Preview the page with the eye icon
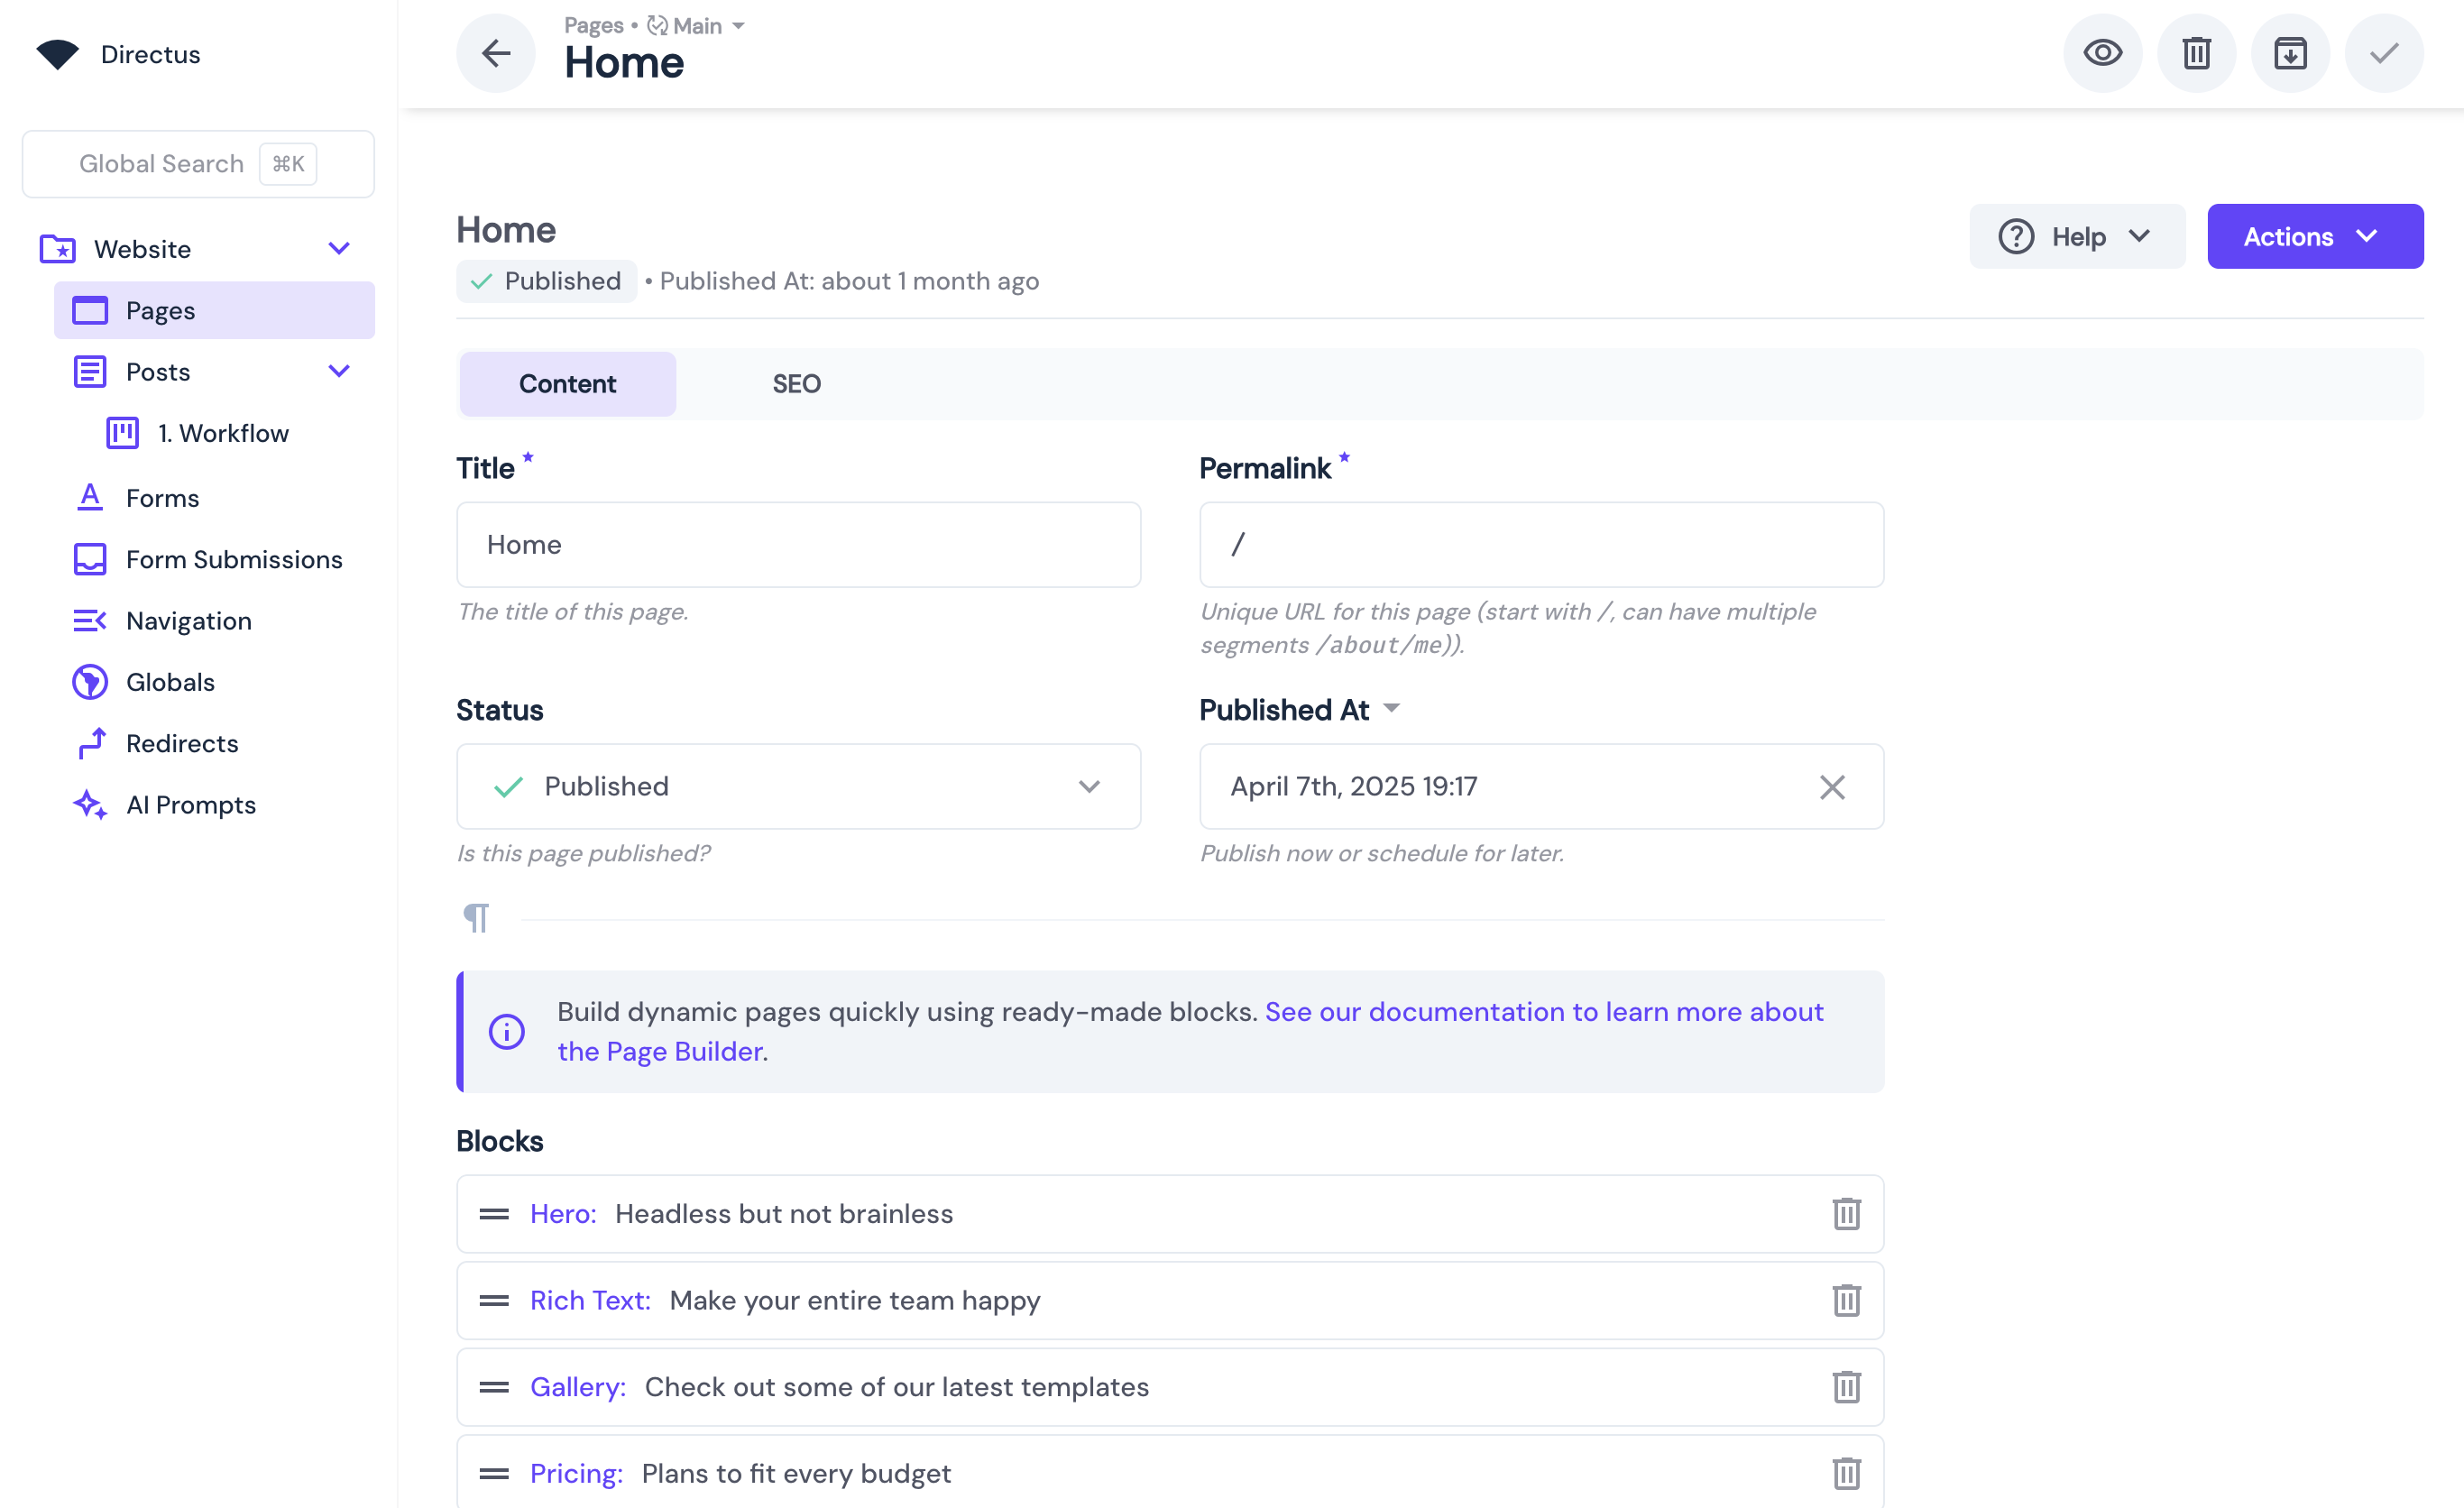Viewport: 2464px width, 1508px height. (x=2103, y=53)
